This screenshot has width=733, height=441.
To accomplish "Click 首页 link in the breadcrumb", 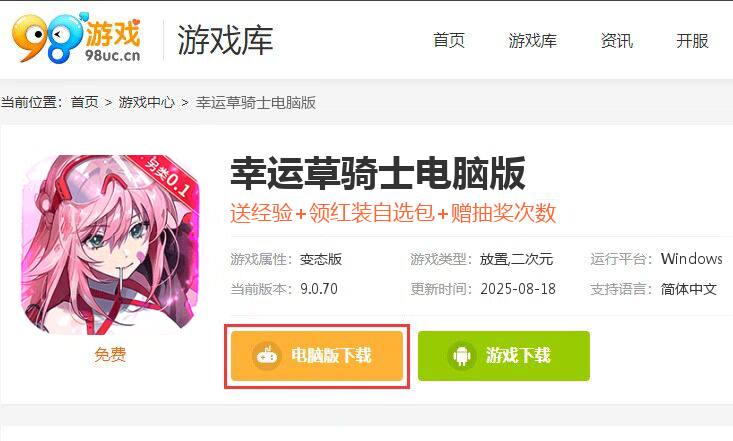I will click(x=85, y=102).
